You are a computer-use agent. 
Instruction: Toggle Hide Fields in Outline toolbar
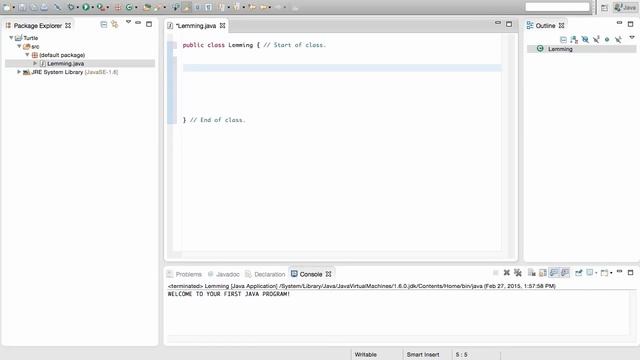(x=585, y=39)
